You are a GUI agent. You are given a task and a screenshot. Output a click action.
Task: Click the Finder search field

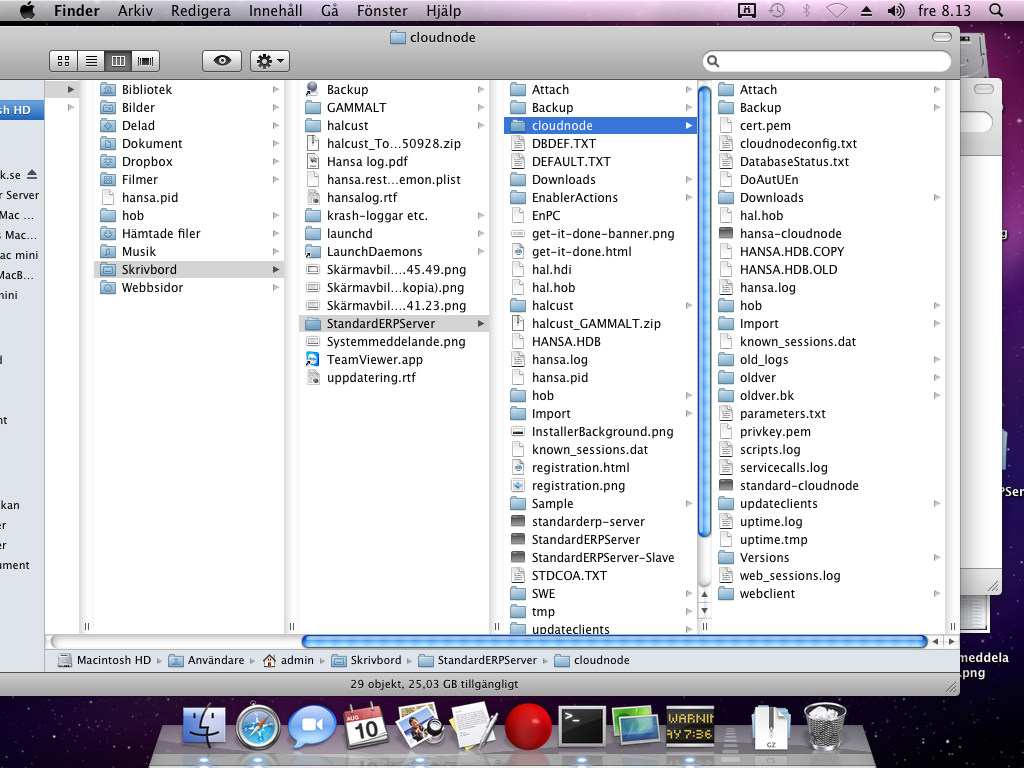point(827,61)
